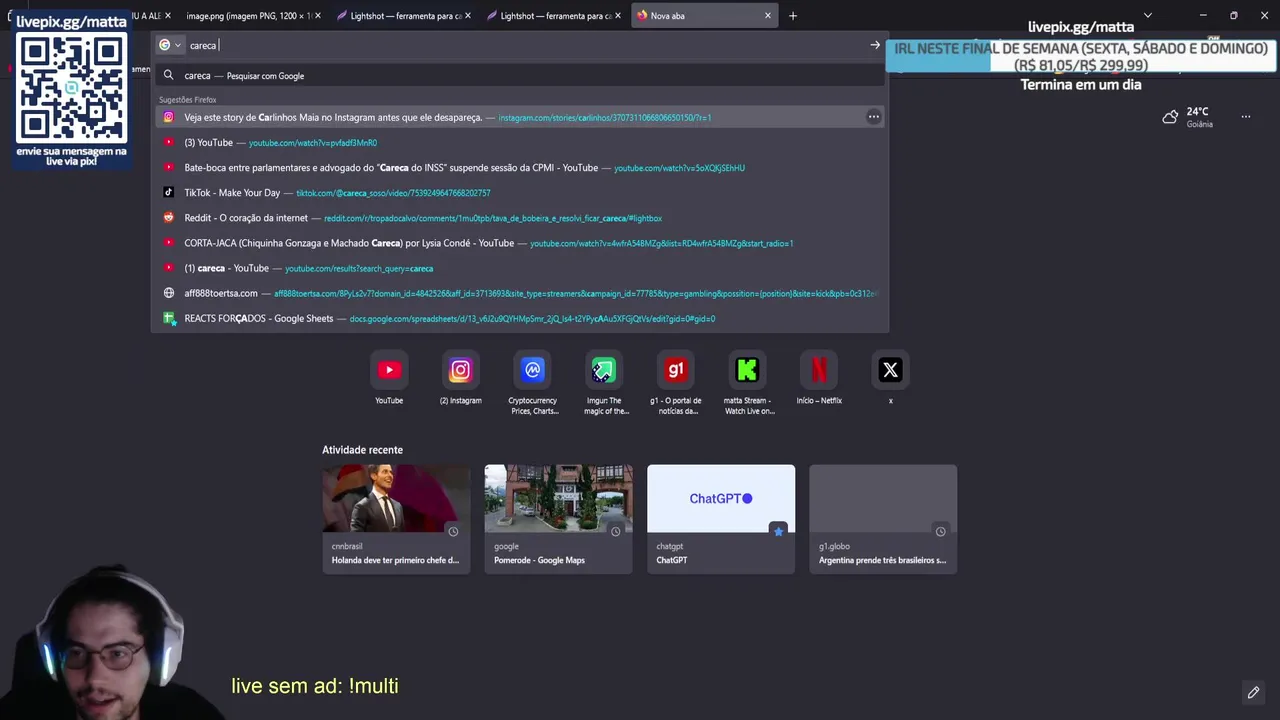Select the '(3) YouTube' suggestion
Screen dimensions: 1280x720
click(520, 143)
